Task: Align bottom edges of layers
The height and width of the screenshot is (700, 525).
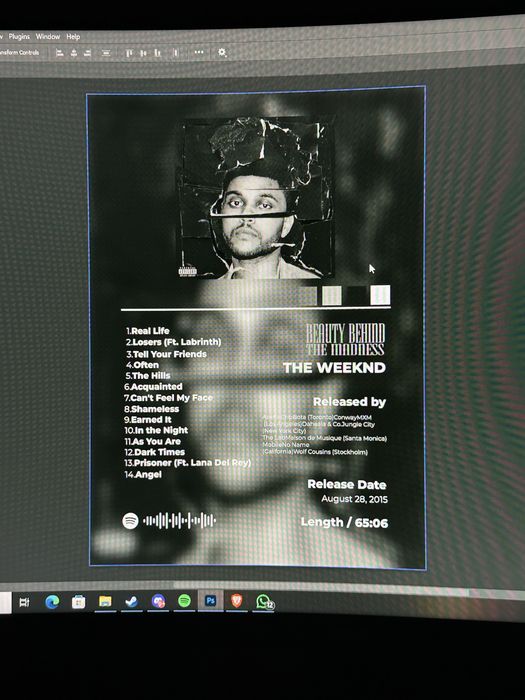Action: (157, 53)
